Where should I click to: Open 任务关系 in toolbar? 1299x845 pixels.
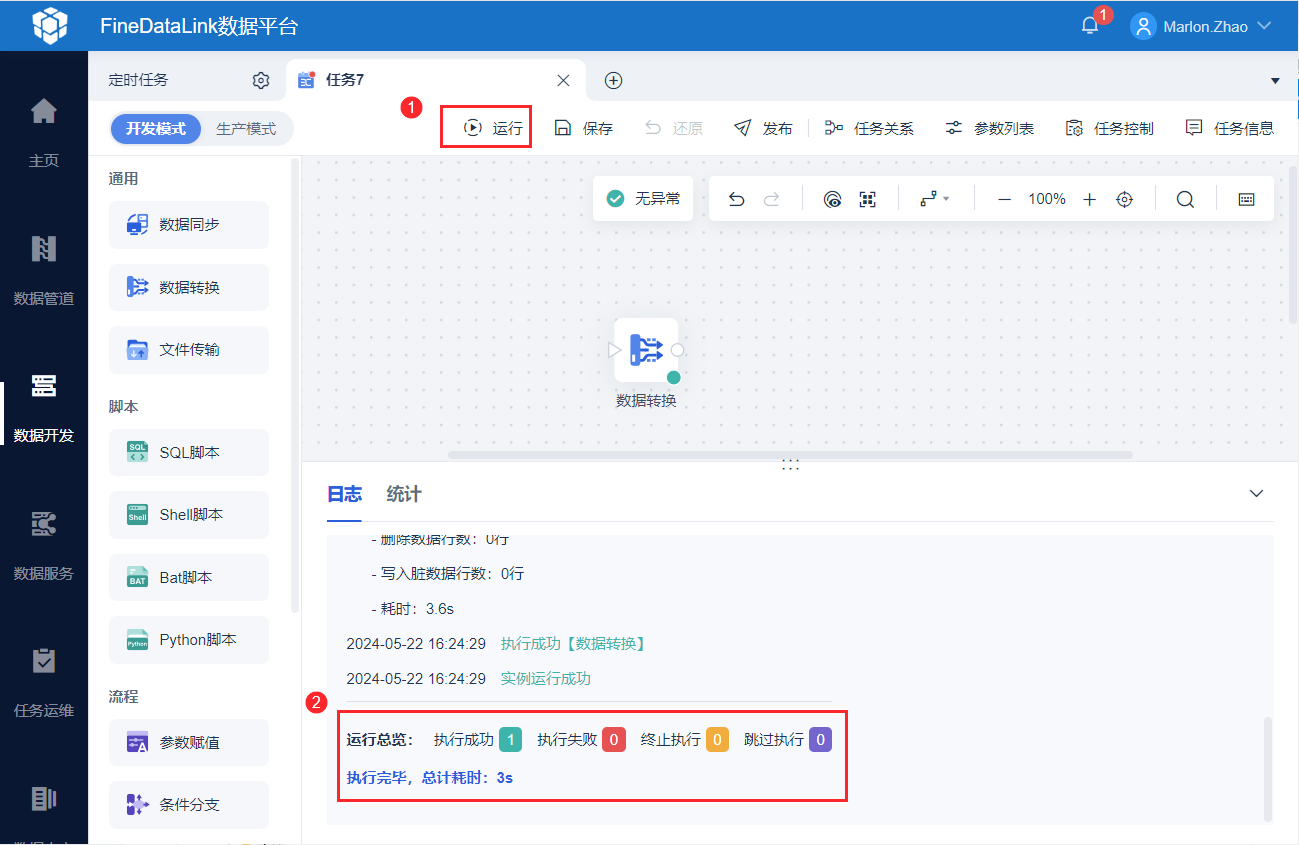tap(868, 128)
